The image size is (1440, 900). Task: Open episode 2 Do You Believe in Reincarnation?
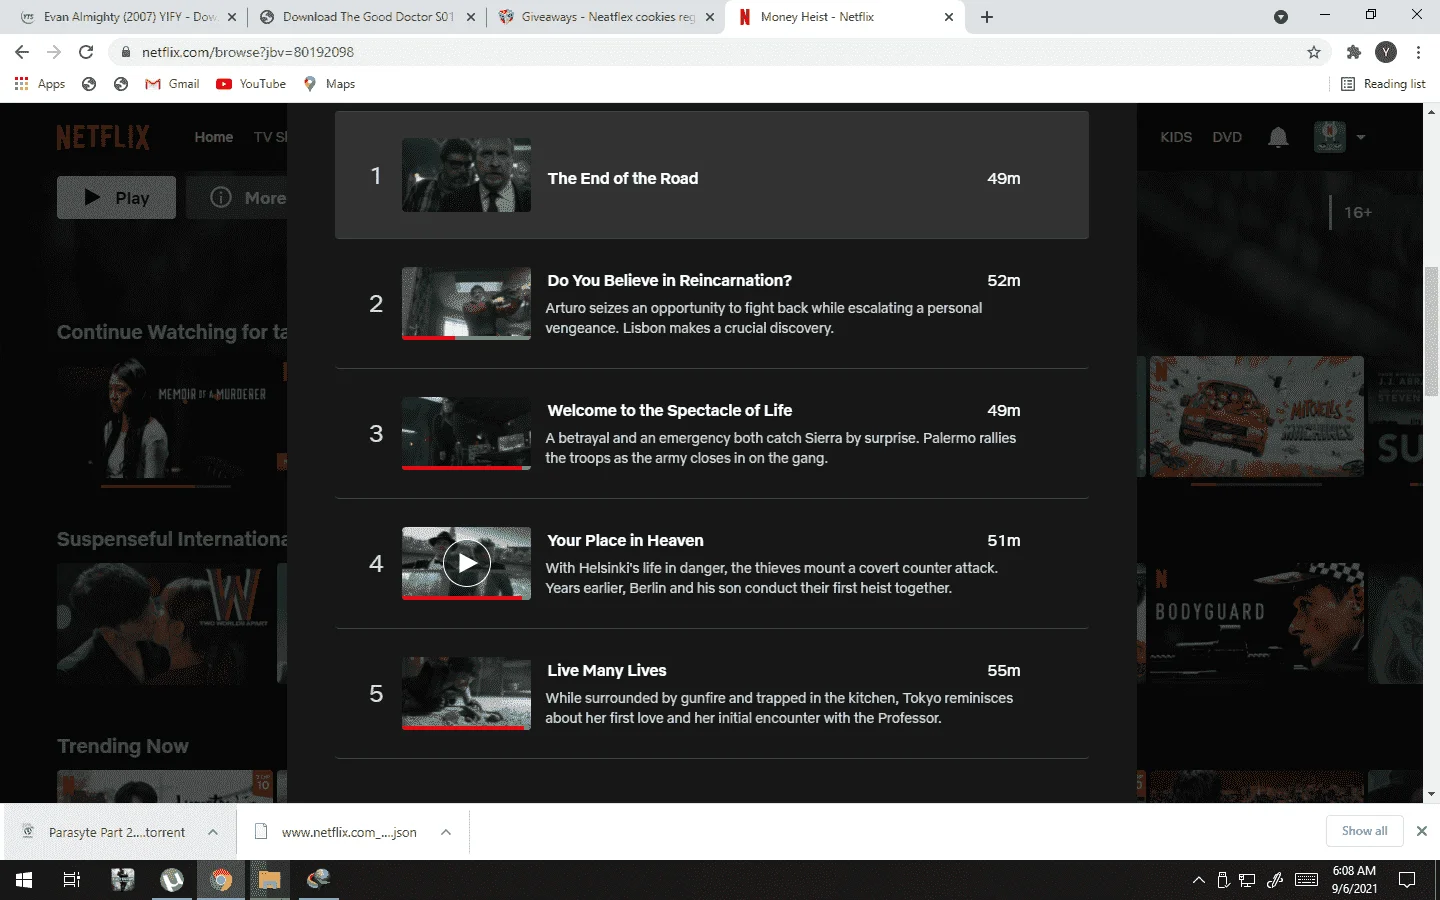point(712,304)
